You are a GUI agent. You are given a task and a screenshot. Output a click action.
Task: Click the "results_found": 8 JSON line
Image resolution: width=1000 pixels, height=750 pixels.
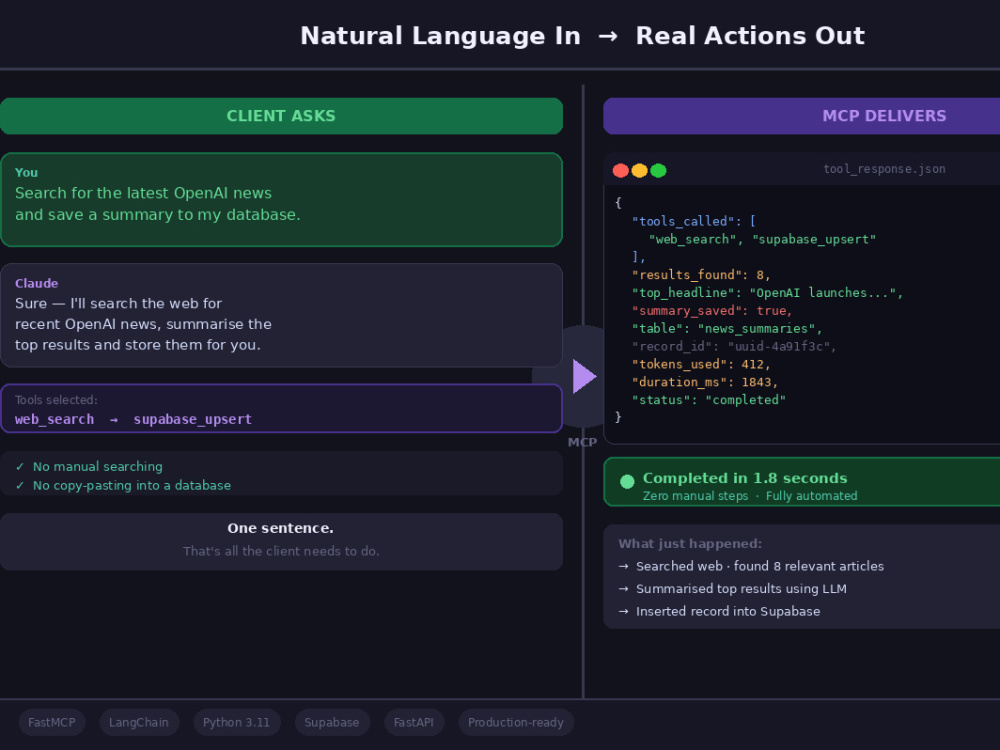click(701, 275)
